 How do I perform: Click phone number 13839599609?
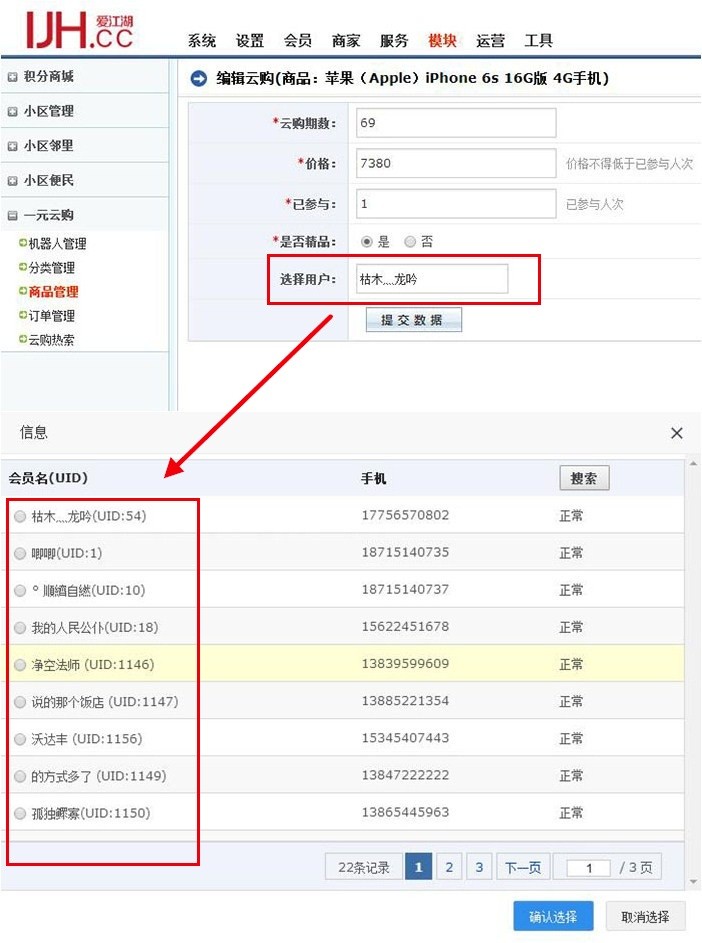405,664
